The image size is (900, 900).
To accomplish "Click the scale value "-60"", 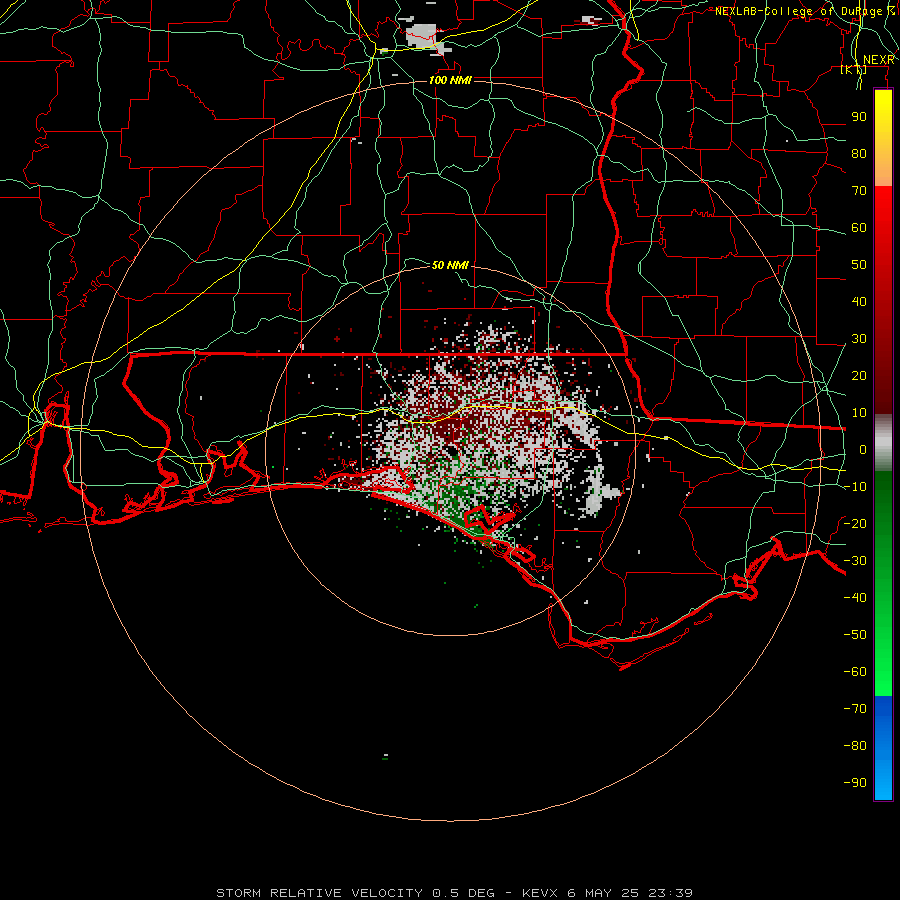I will (x=855, y=672).
